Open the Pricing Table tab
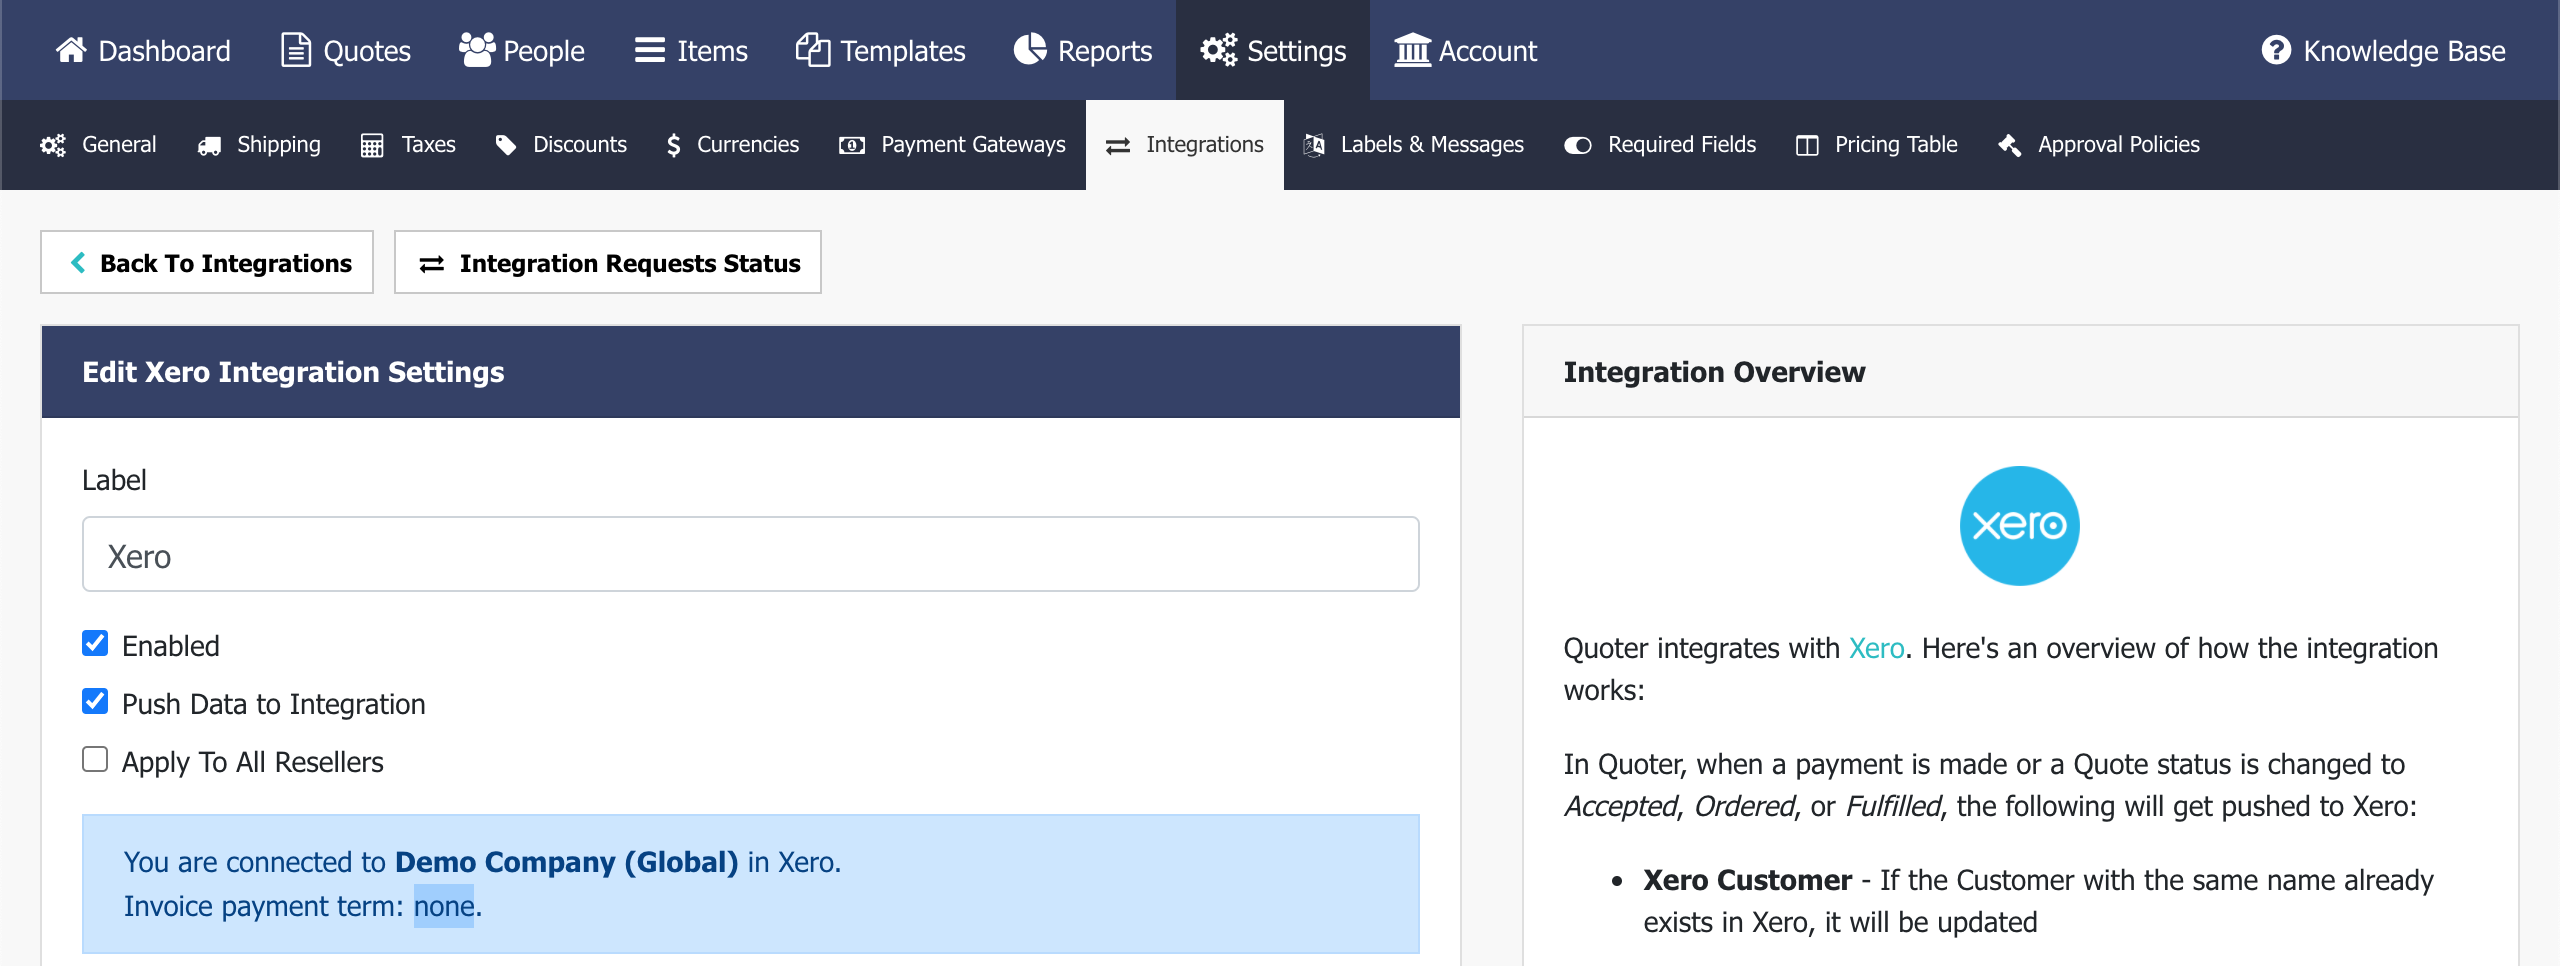The height and width of the screenshot is (966, 2560). (1877, 145)
